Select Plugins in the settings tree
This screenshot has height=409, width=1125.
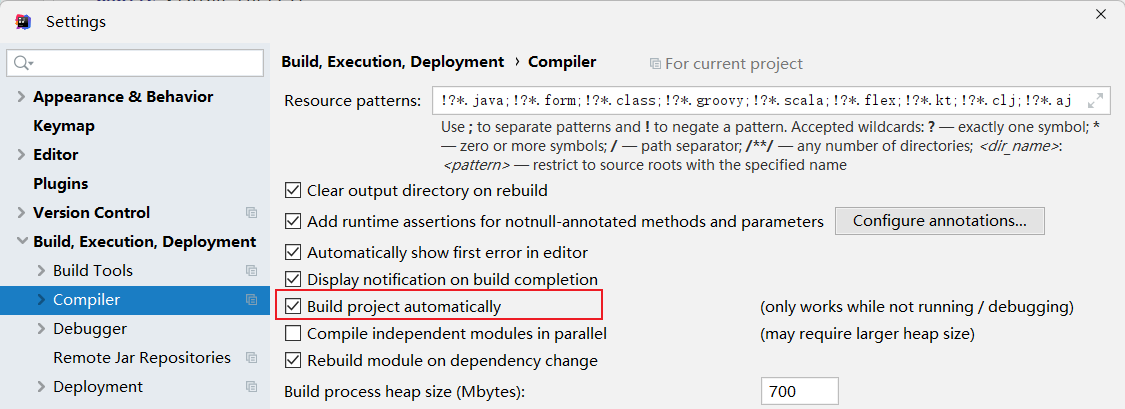tap(60, 184)
